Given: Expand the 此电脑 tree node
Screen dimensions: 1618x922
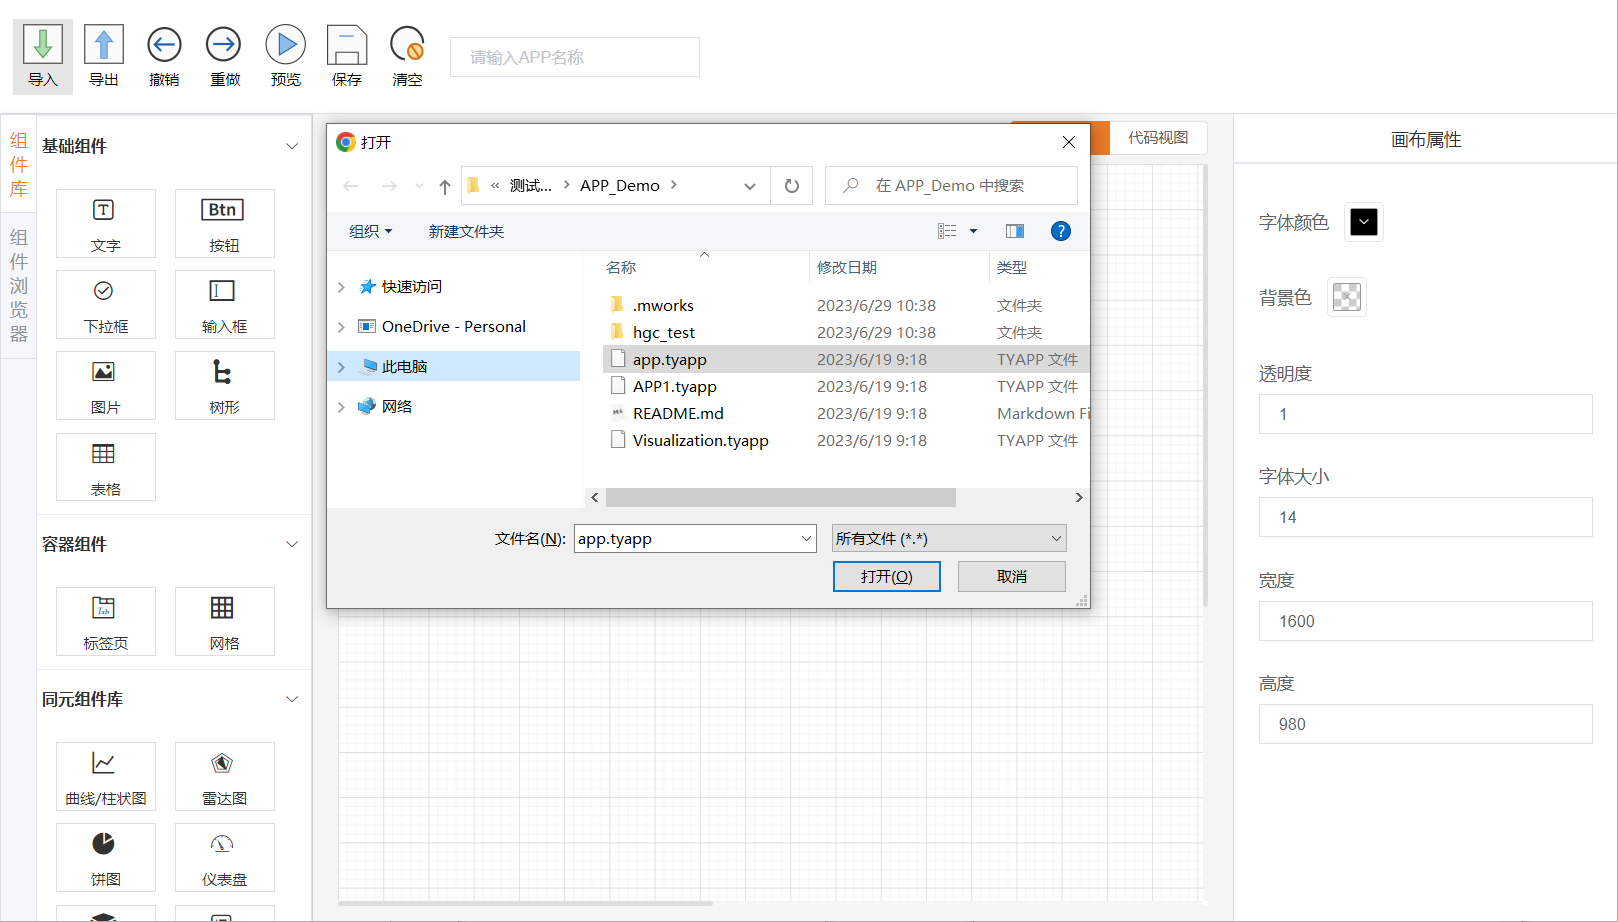Looking at the screenshot, I should pyautogui.click(x=341, y=367).
